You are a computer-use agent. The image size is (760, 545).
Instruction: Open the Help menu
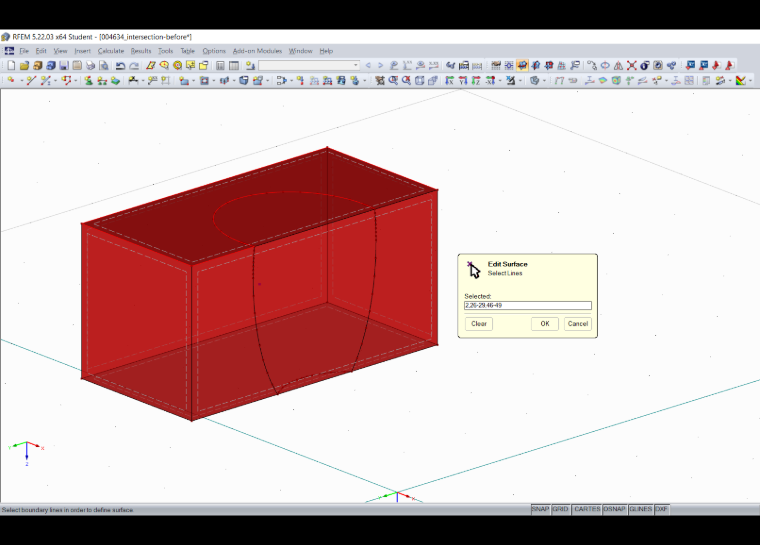click(x=326, y=51)
